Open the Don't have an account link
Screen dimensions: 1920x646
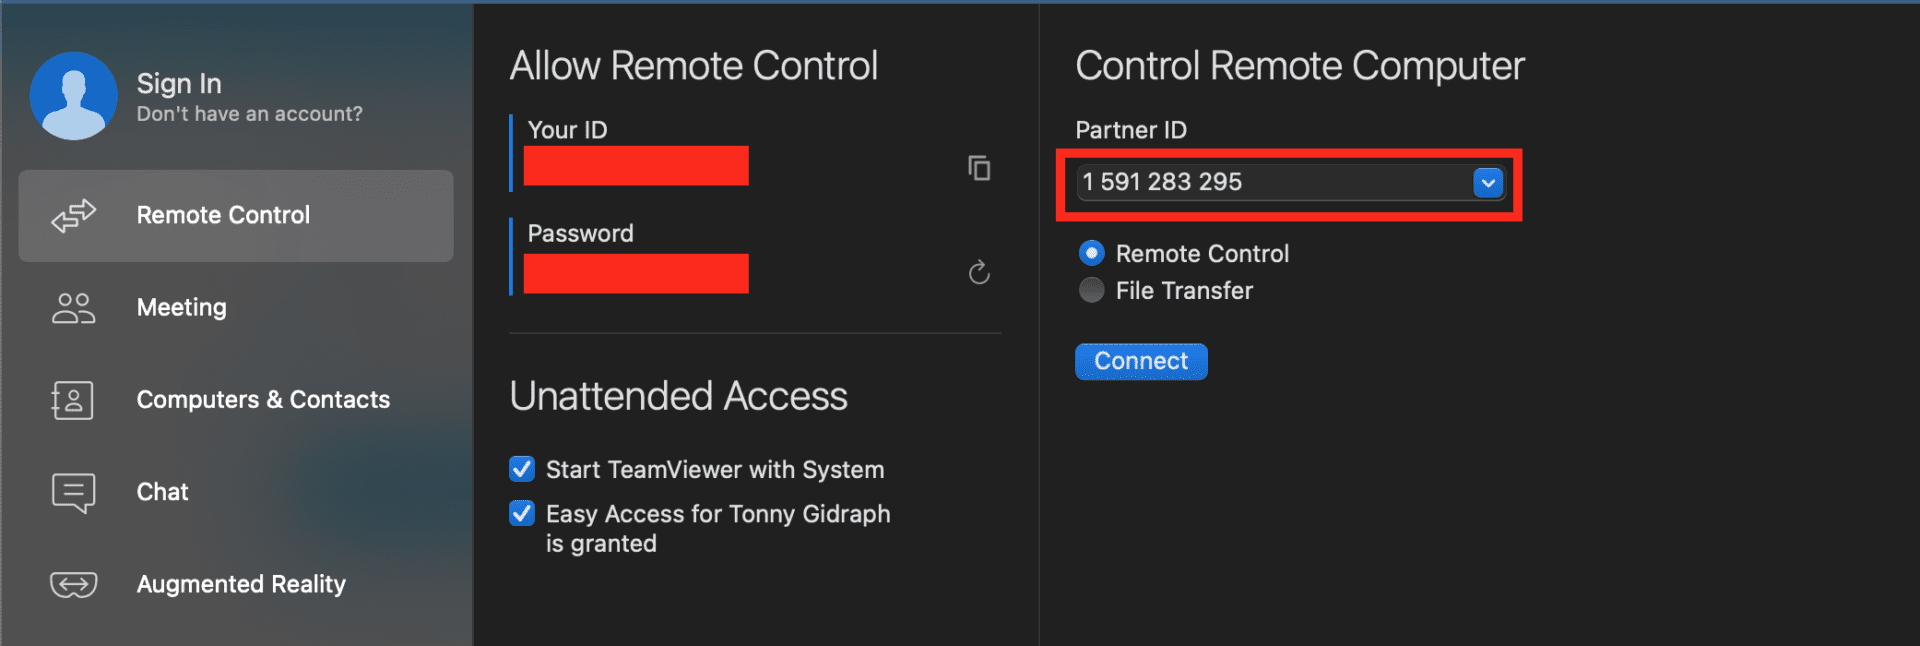pos(249,113)
